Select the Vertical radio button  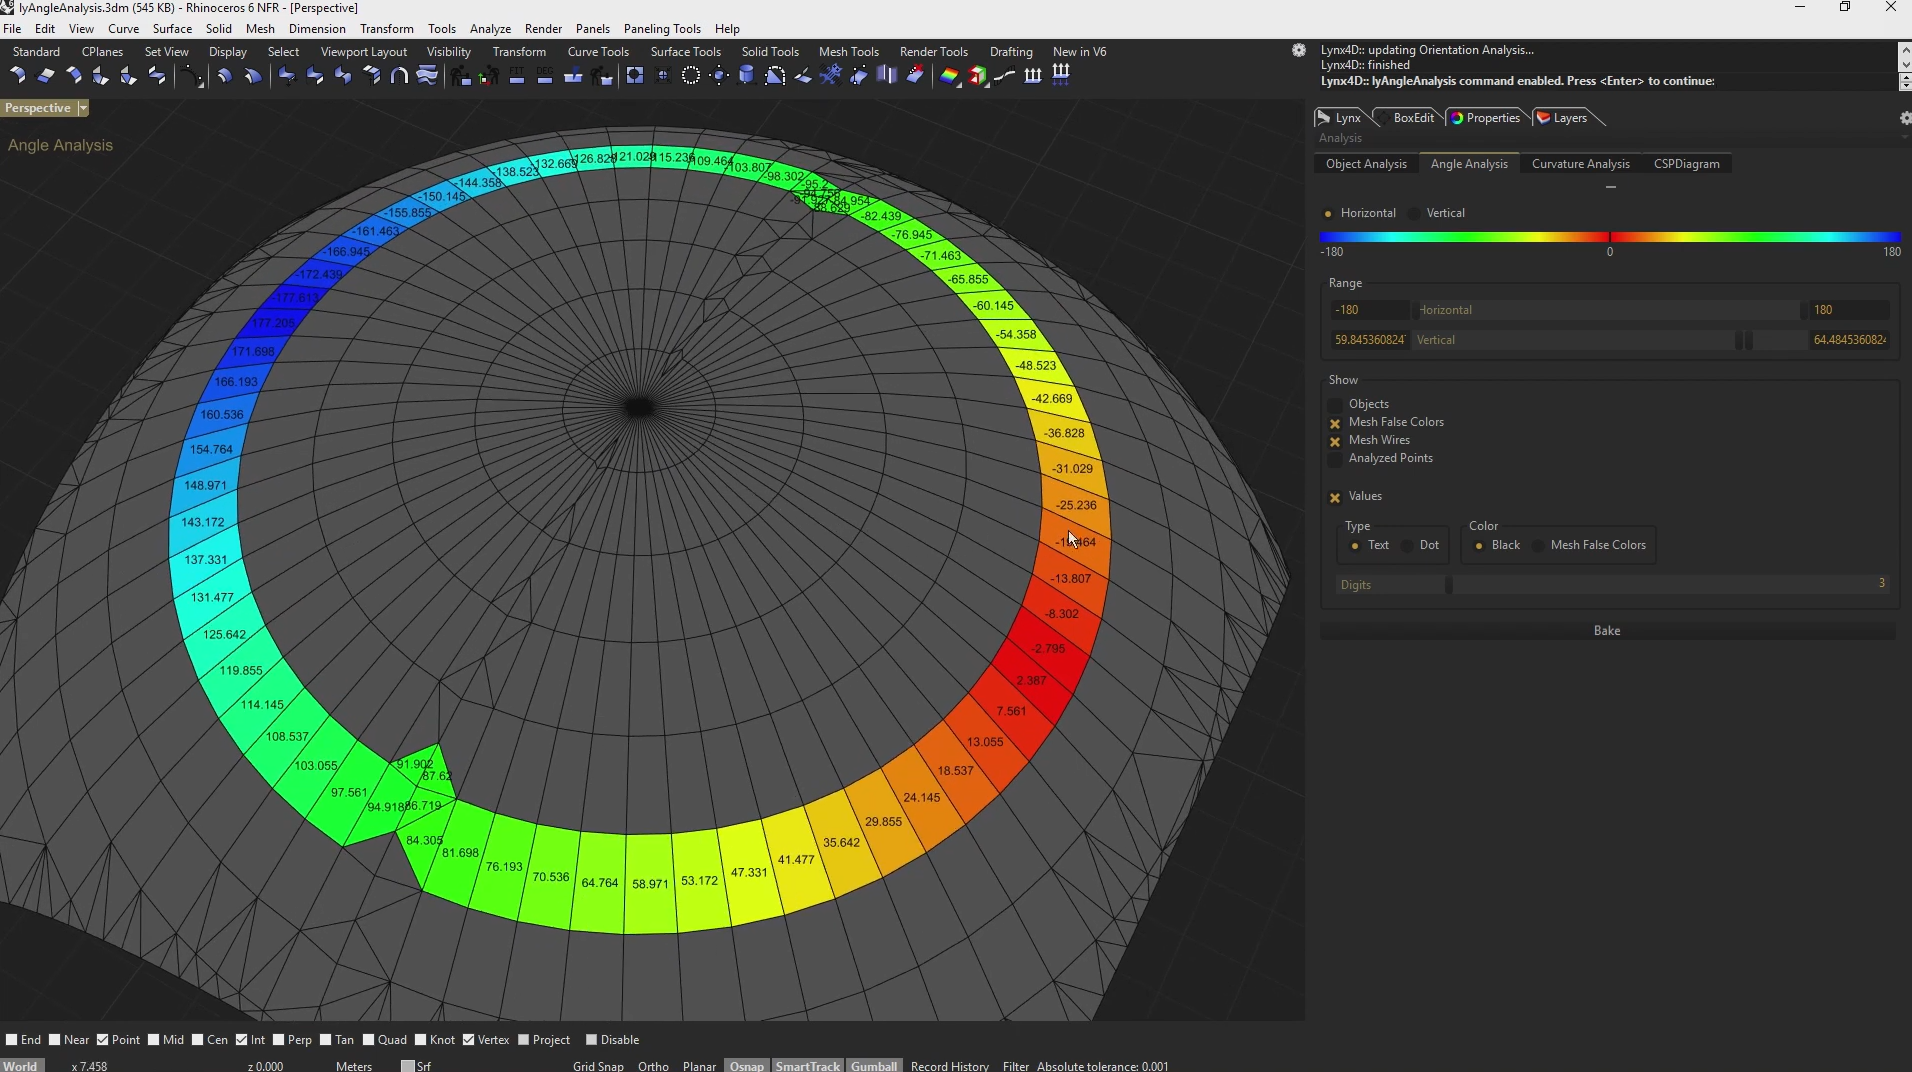1414,214
